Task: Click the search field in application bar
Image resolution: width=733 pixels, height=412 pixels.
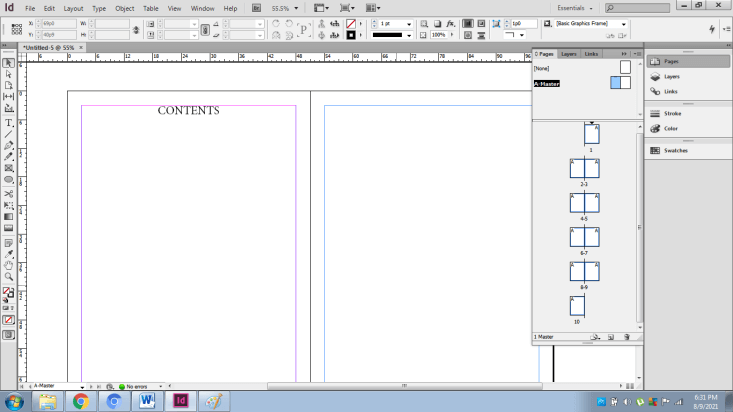Action: (637, 8)
